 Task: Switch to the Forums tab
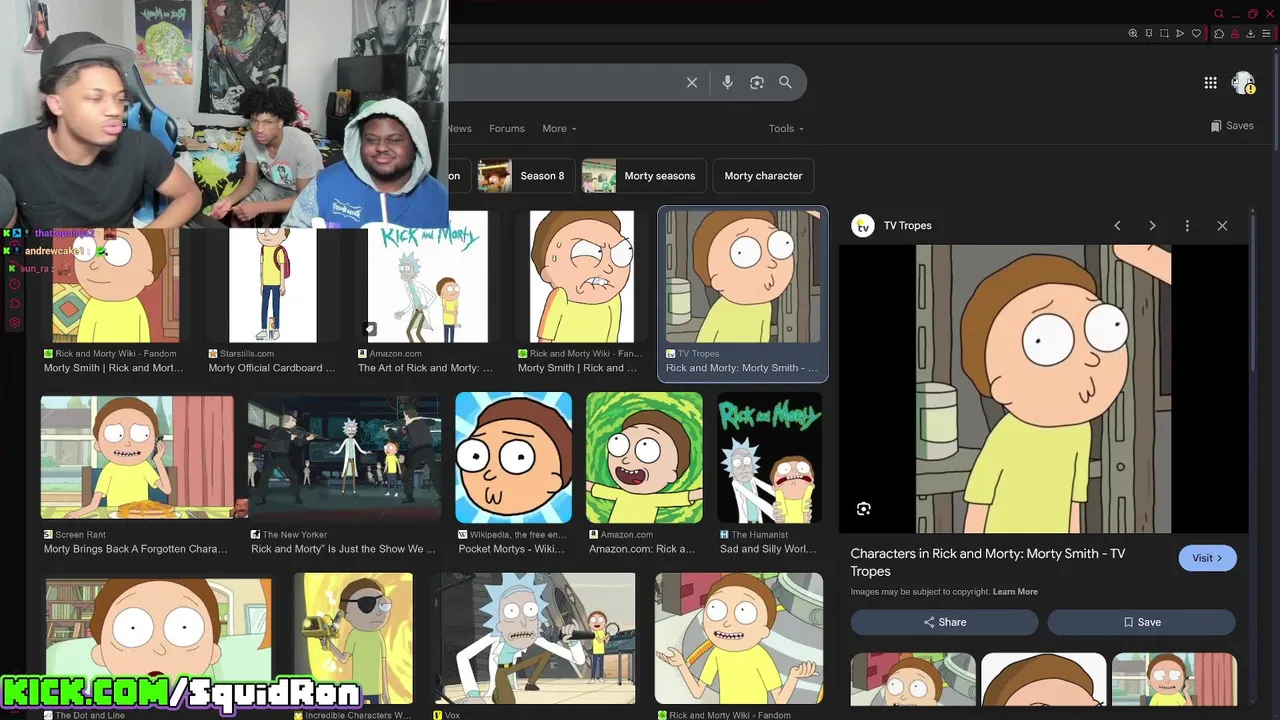coord(507,128)
